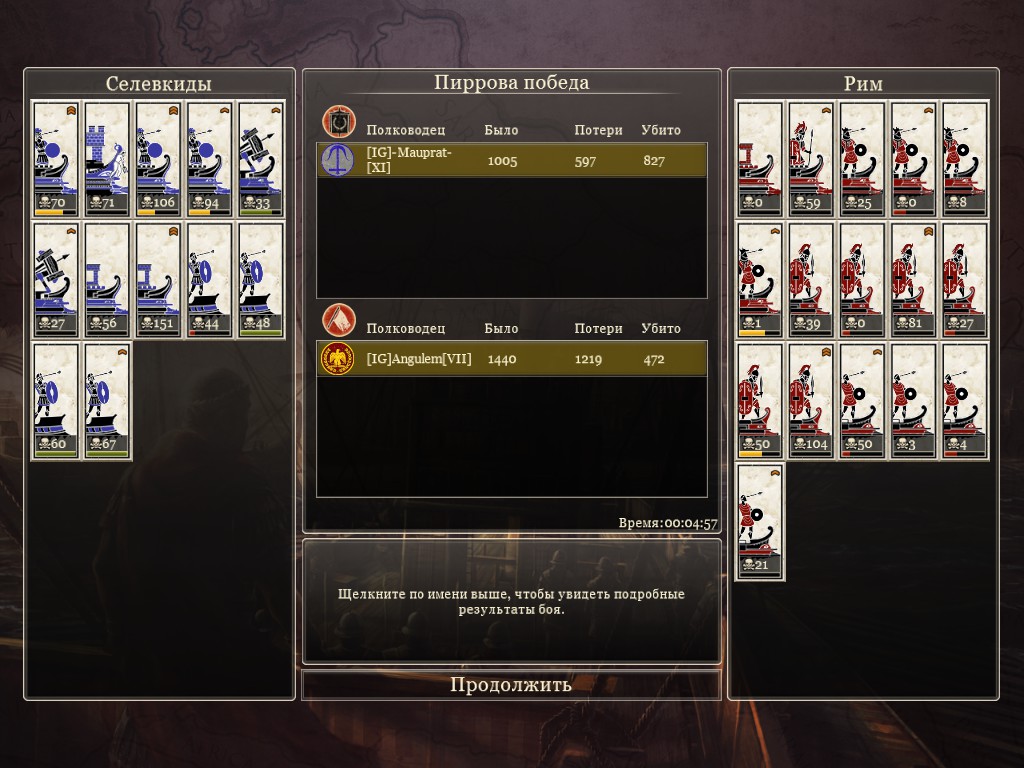Image resolution: width=1024 pixels, height=768 pixels.
Task: Open details for [IG]-Mauprat-[XI] row
Action: pyautogui.click(x=511, y=160)
